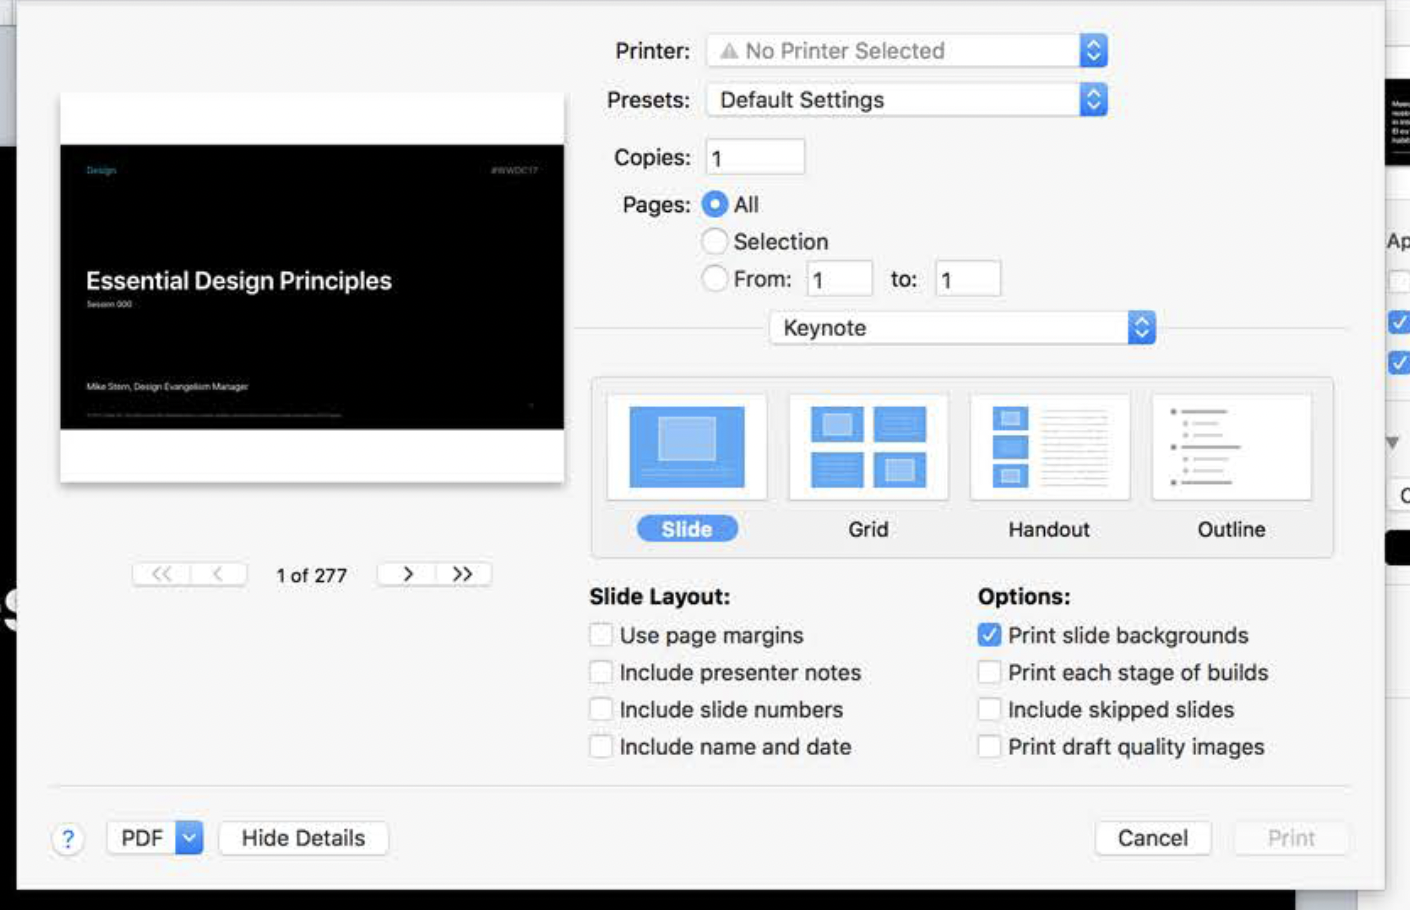Jump to last preview page
This screenshot has width=1410, height=910.
click(x=463, y=574)
